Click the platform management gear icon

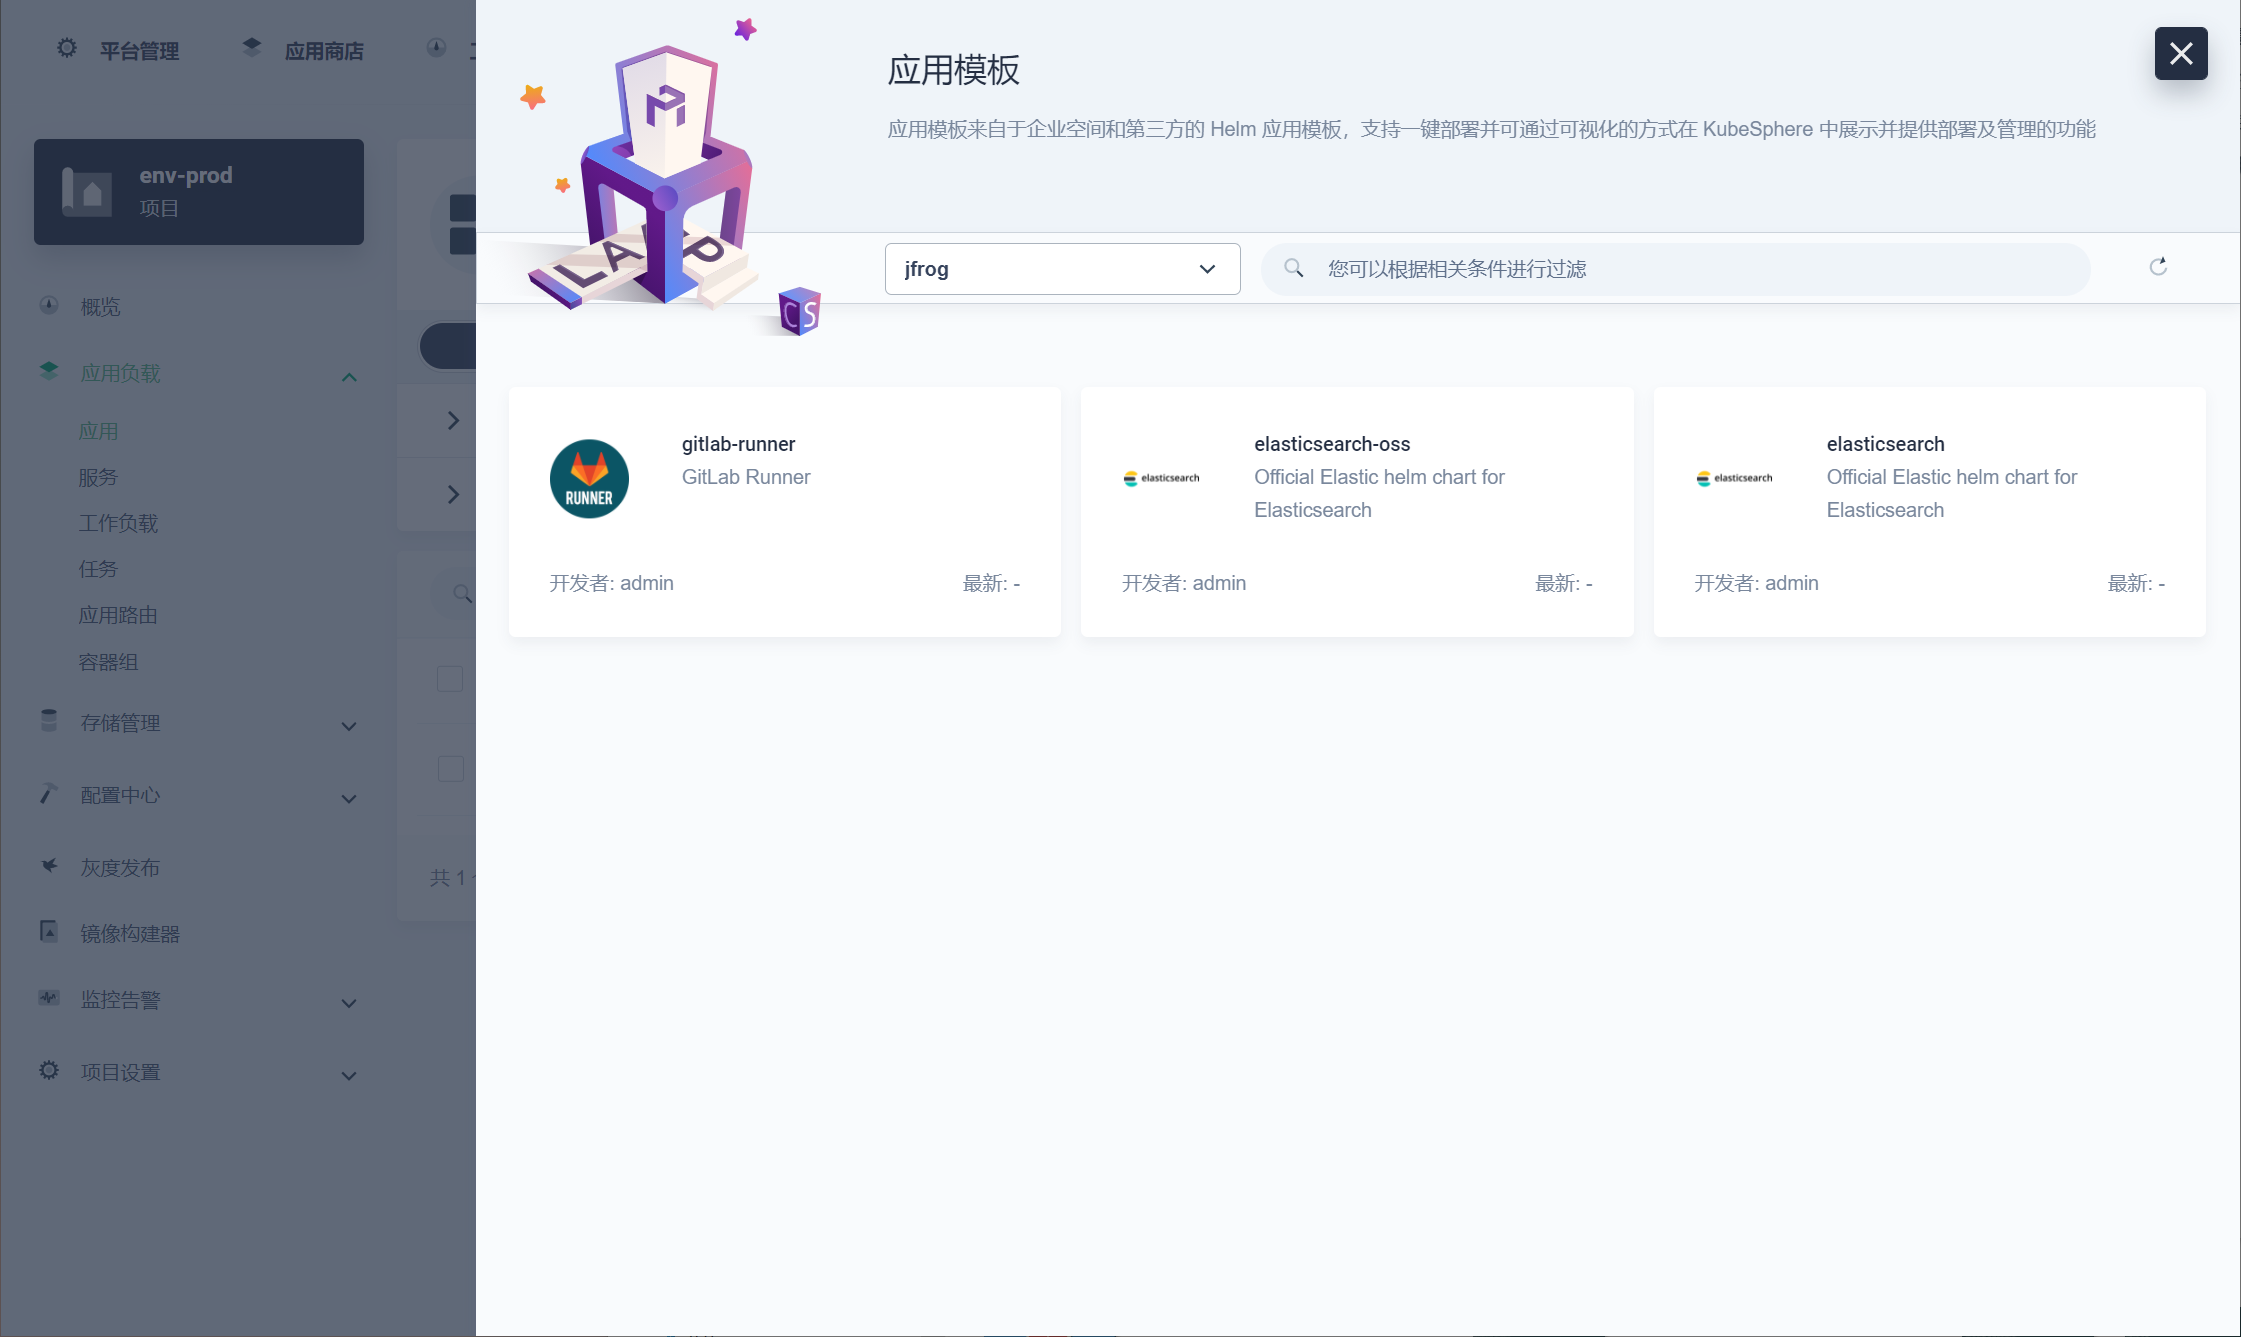[x=67, y=48]
